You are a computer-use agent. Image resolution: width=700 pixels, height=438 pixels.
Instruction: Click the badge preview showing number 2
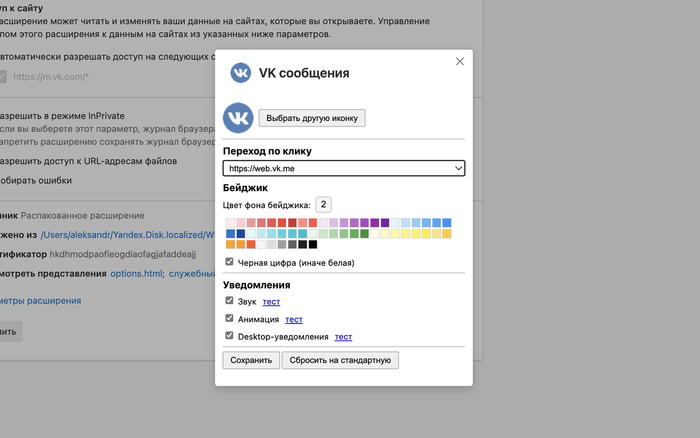click(324, 204)
